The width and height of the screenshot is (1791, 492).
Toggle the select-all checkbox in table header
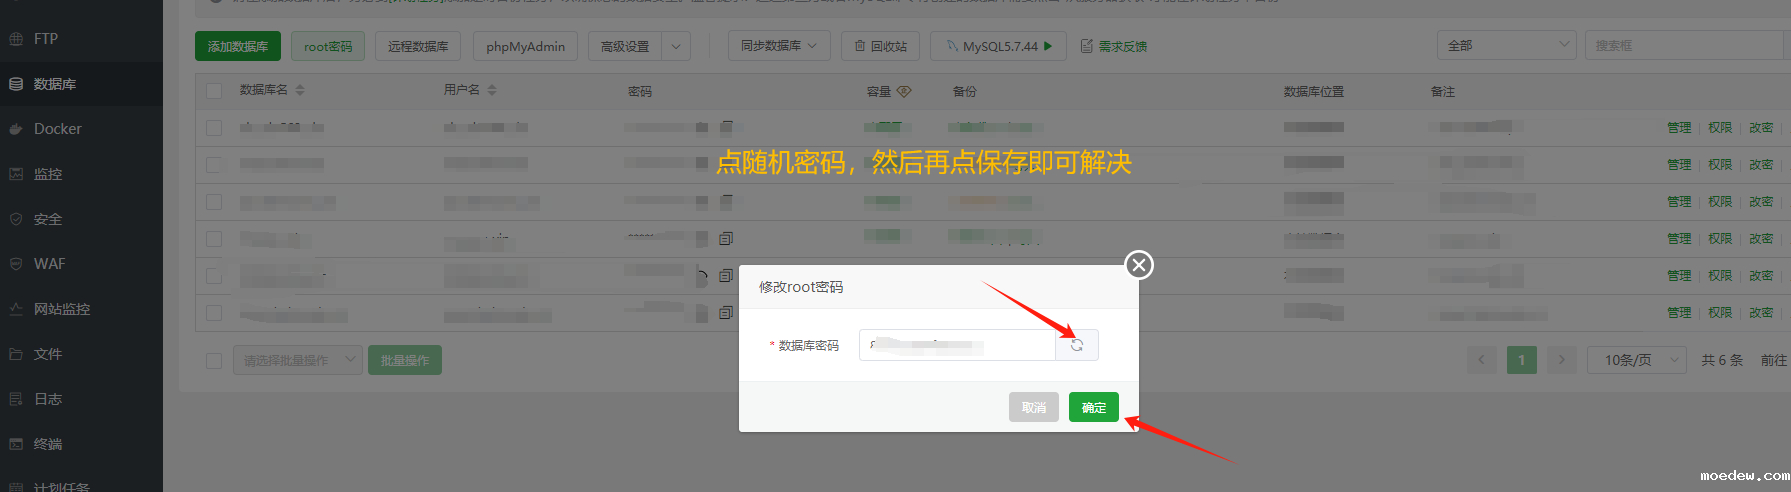click(x=214, y=91)
